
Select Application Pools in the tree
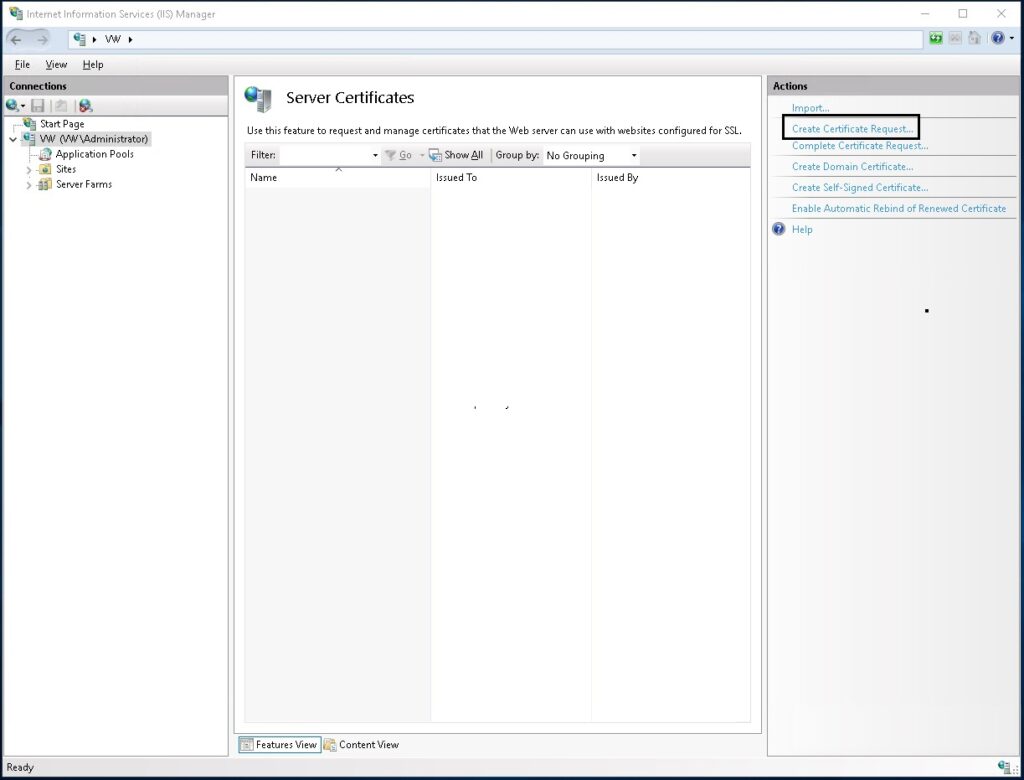click(94, 154)
